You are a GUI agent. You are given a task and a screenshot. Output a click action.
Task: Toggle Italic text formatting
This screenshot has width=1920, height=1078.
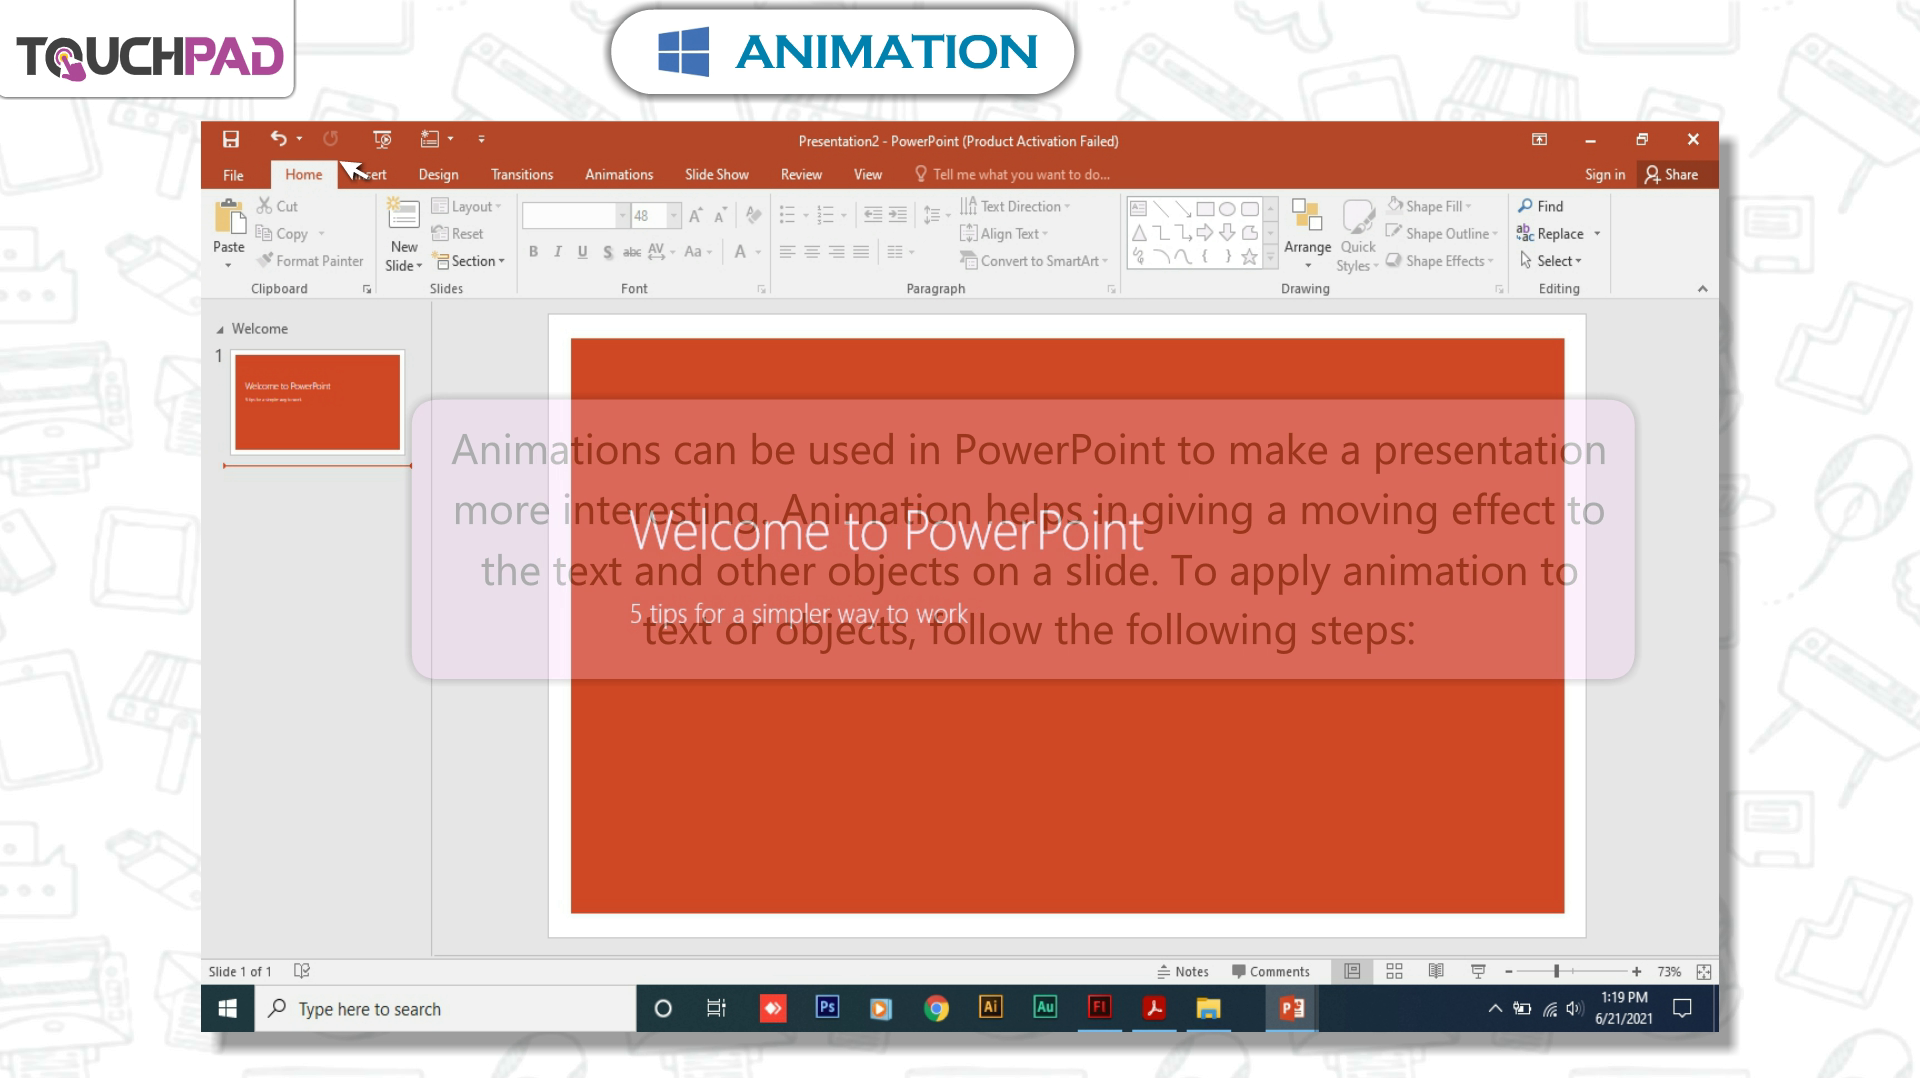tap(557, 252)
